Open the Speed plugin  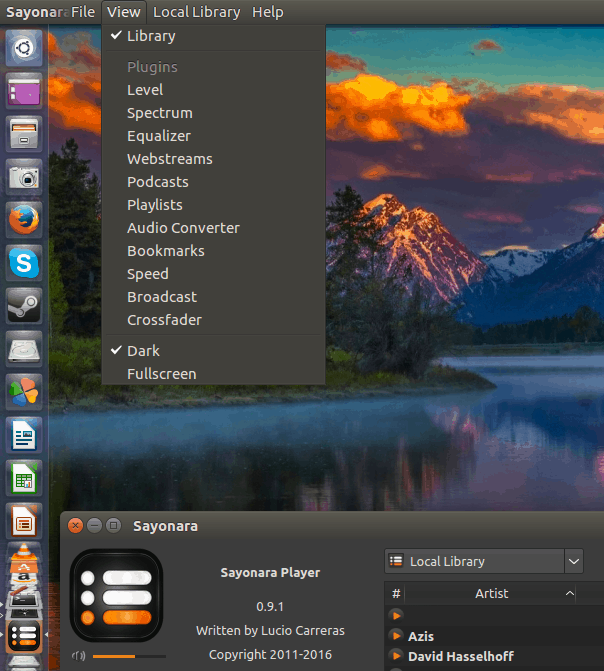pos(214,274)
